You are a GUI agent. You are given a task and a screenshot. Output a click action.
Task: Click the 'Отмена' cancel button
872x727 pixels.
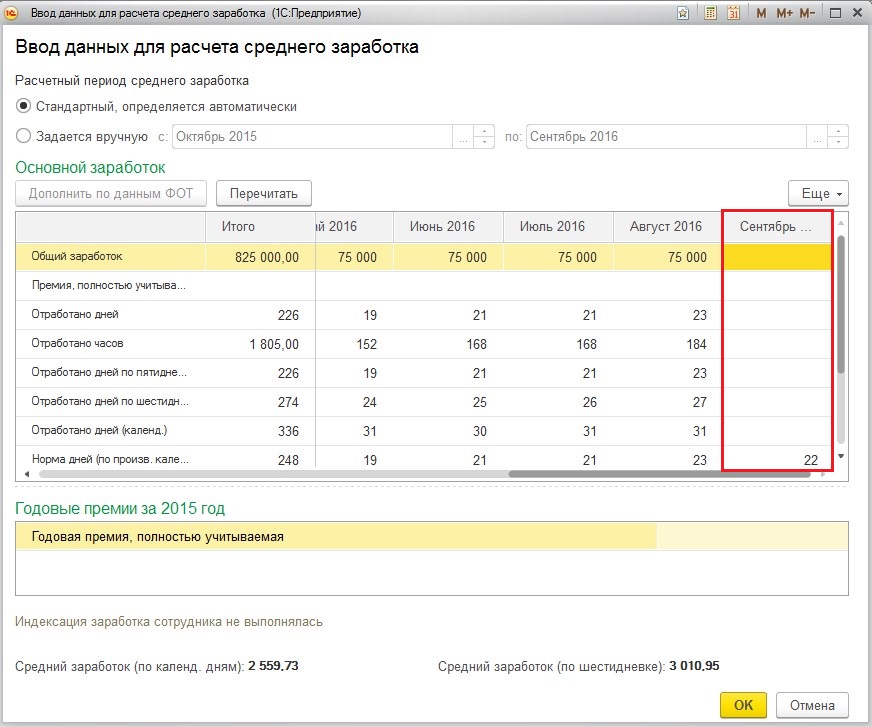pos(812,705)
